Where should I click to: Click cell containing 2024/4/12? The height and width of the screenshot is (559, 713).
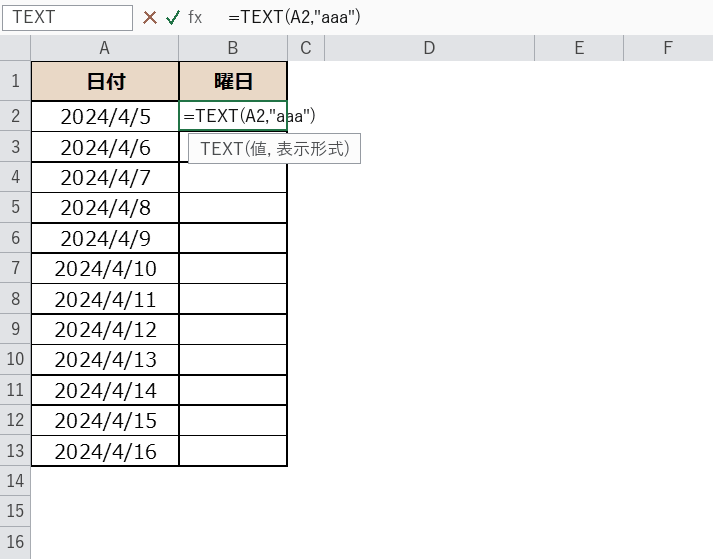pyautogui.click(x=105, y=330)
